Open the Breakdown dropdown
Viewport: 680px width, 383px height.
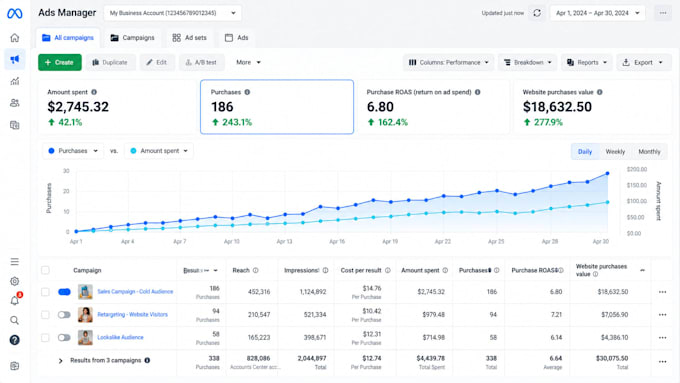pyautogui.click(x=527, y=62)
